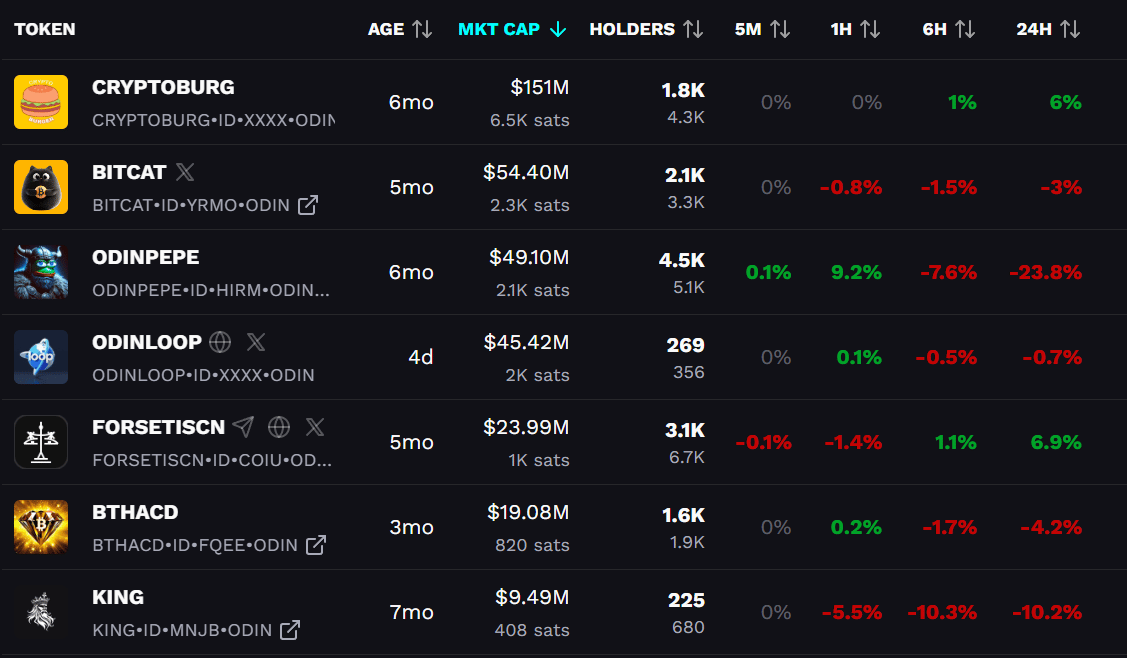Sort by 5M price change
Screen dimensions: 1127x658
coord(762,29)
